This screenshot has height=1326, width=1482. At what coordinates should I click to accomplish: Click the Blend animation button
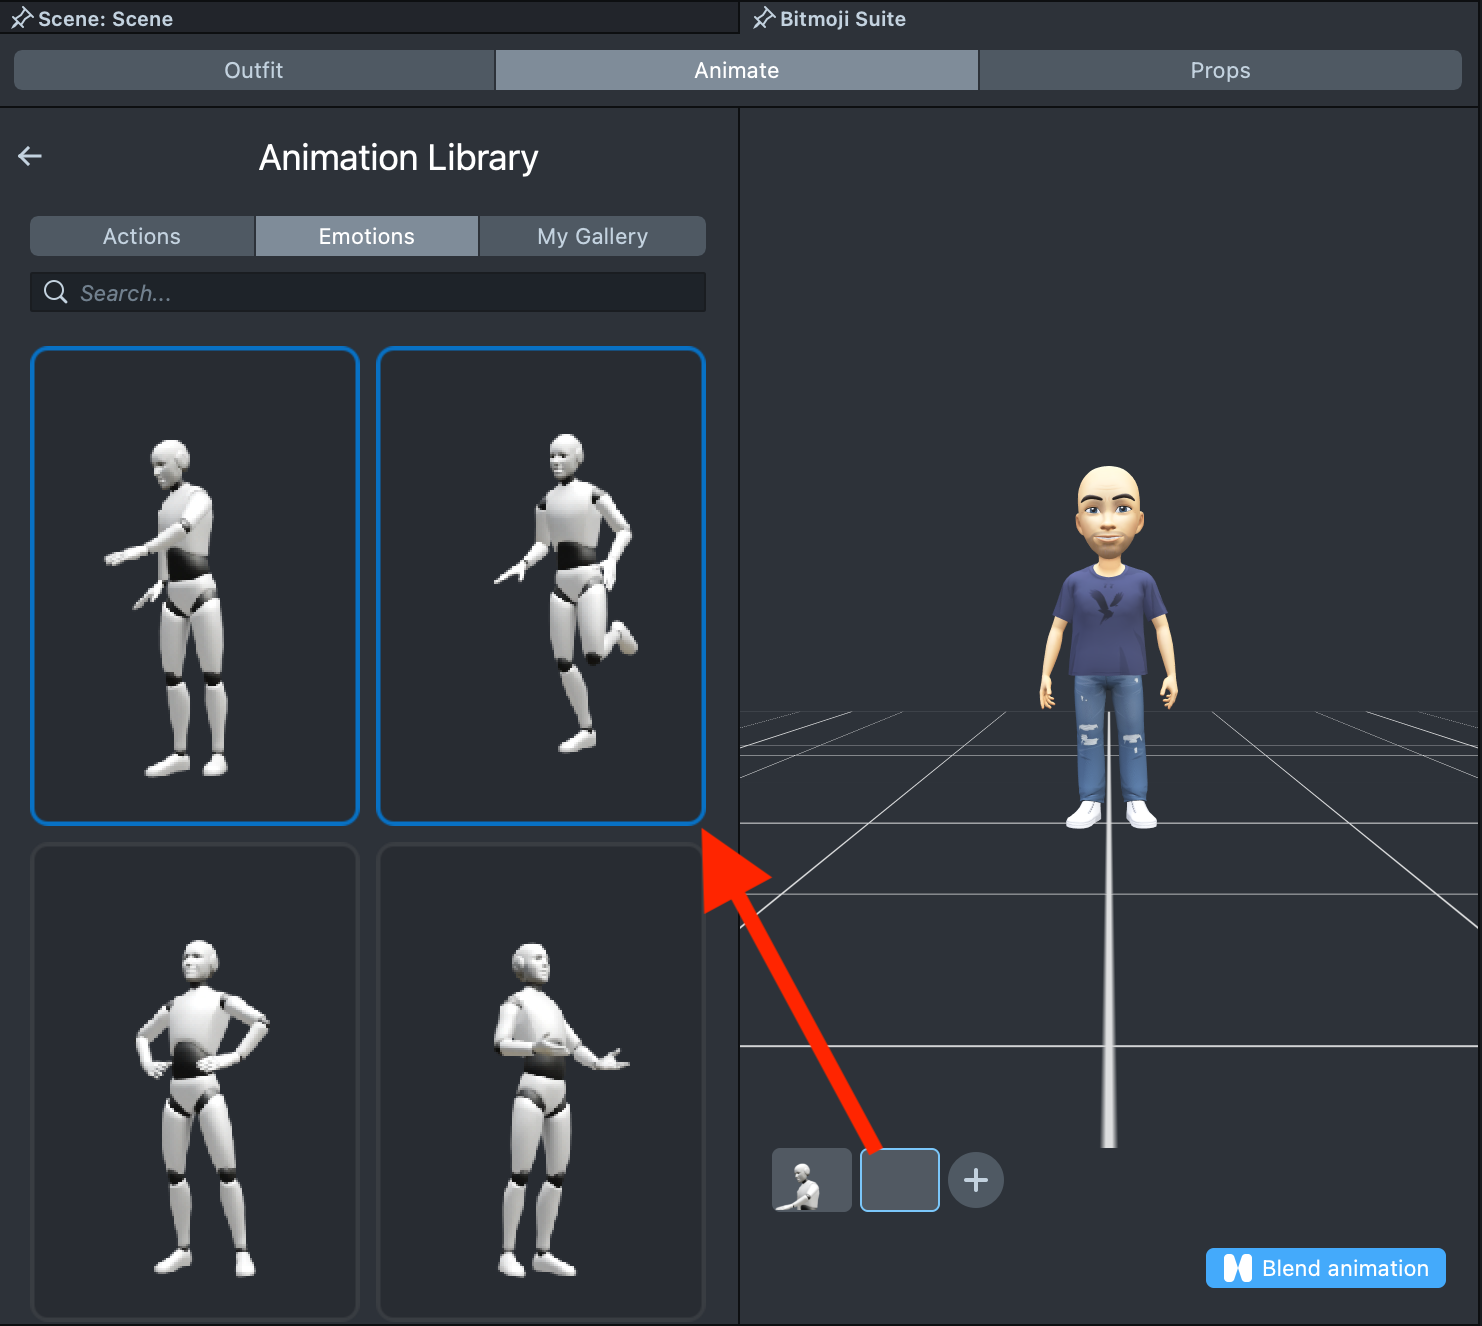tap(1325, 1268)
